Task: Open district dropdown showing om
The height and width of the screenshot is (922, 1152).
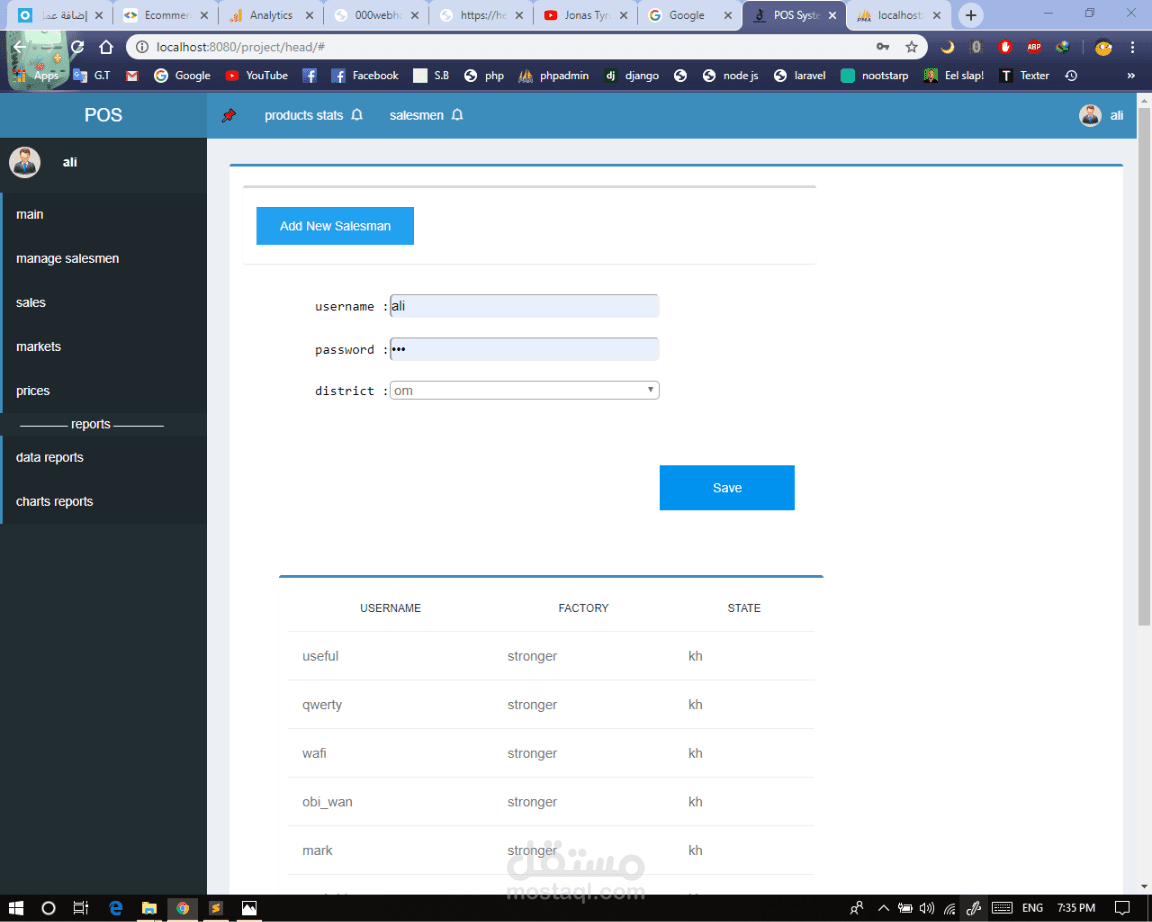Action: pos(525,390)
